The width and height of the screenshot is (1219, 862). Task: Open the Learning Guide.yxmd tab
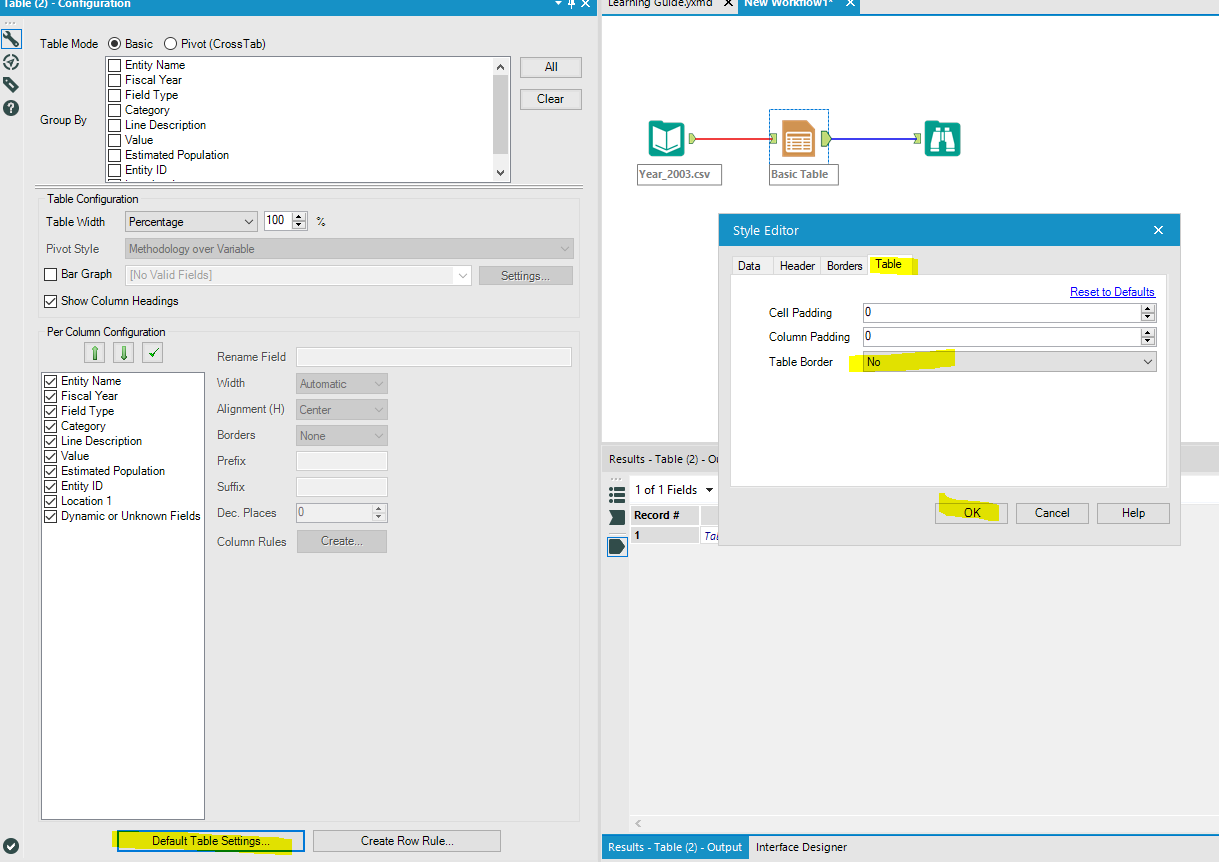point(665,4)
